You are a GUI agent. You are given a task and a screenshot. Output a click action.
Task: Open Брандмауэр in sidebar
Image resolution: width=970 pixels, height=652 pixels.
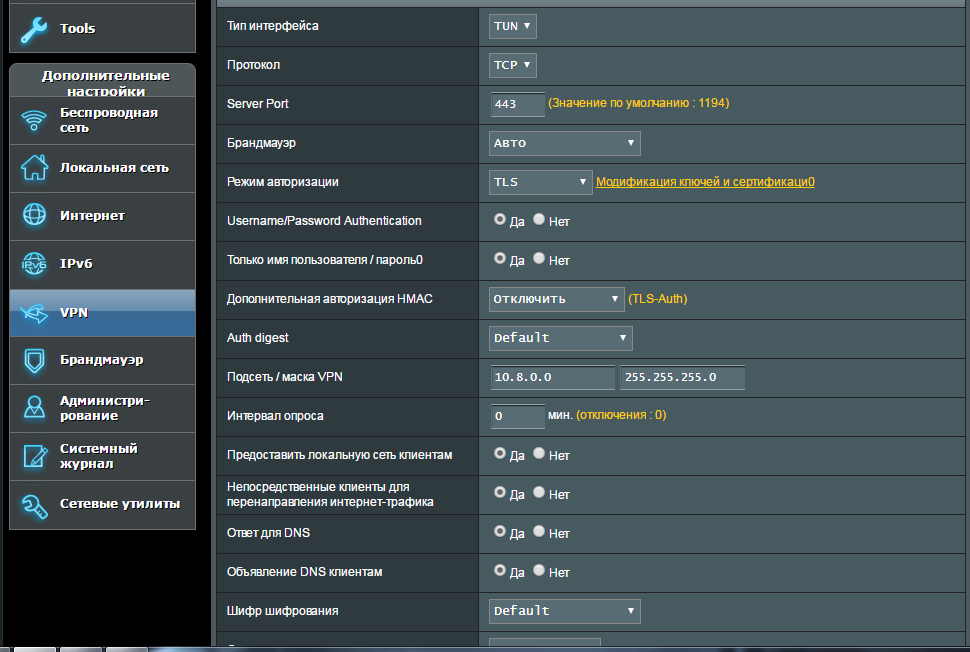[103, 361]
